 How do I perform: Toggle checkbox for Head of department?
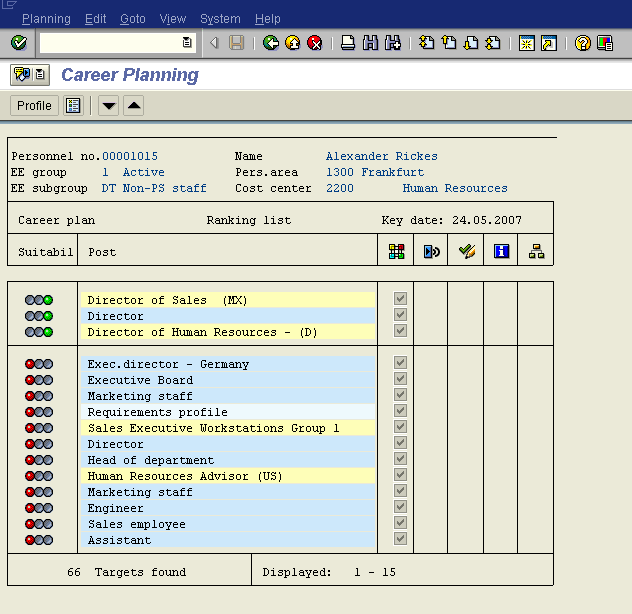[400, 458]
